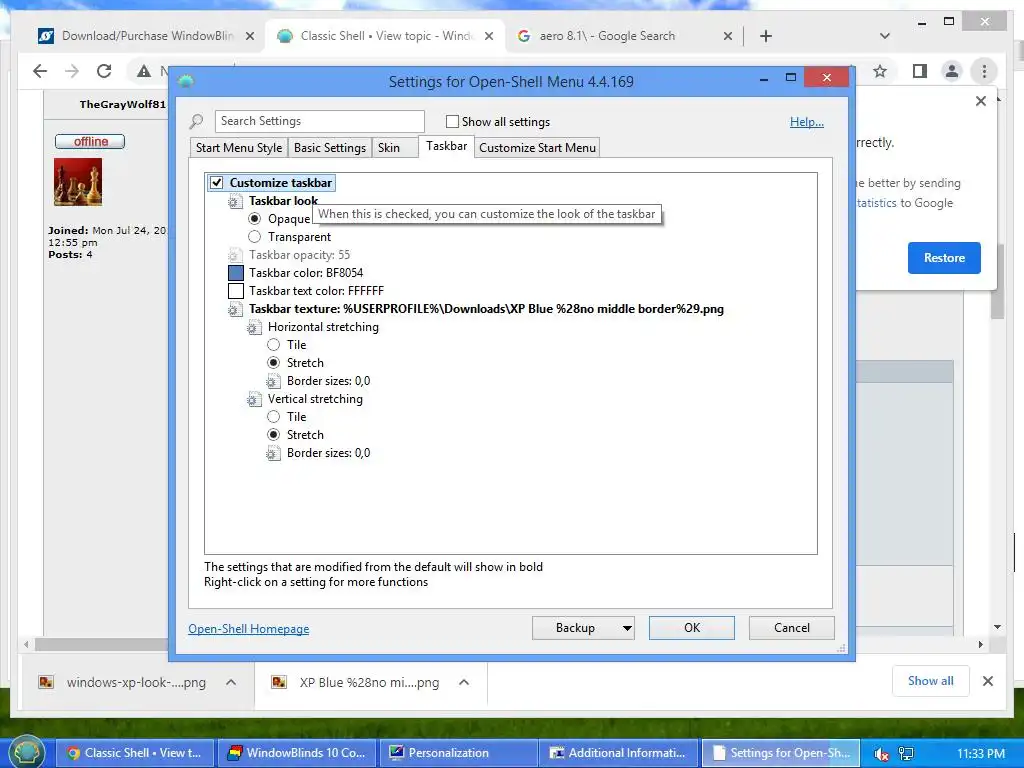Viewport: 1024px width, 768px height.
Task: Close the Chrome downloads bar
Action: click(x=988, y=681)
